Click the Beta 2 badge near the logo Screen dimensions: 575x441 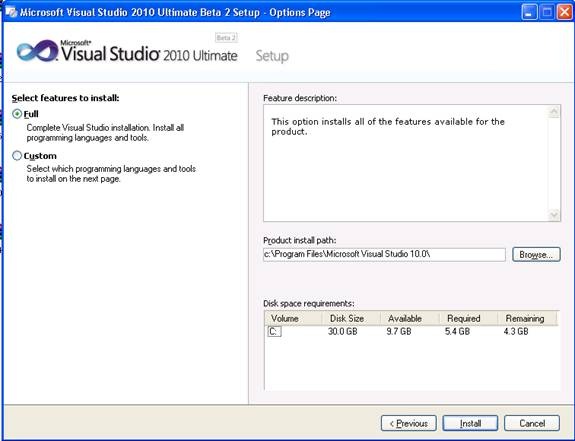pyautogui.click(x=226, y=38)
